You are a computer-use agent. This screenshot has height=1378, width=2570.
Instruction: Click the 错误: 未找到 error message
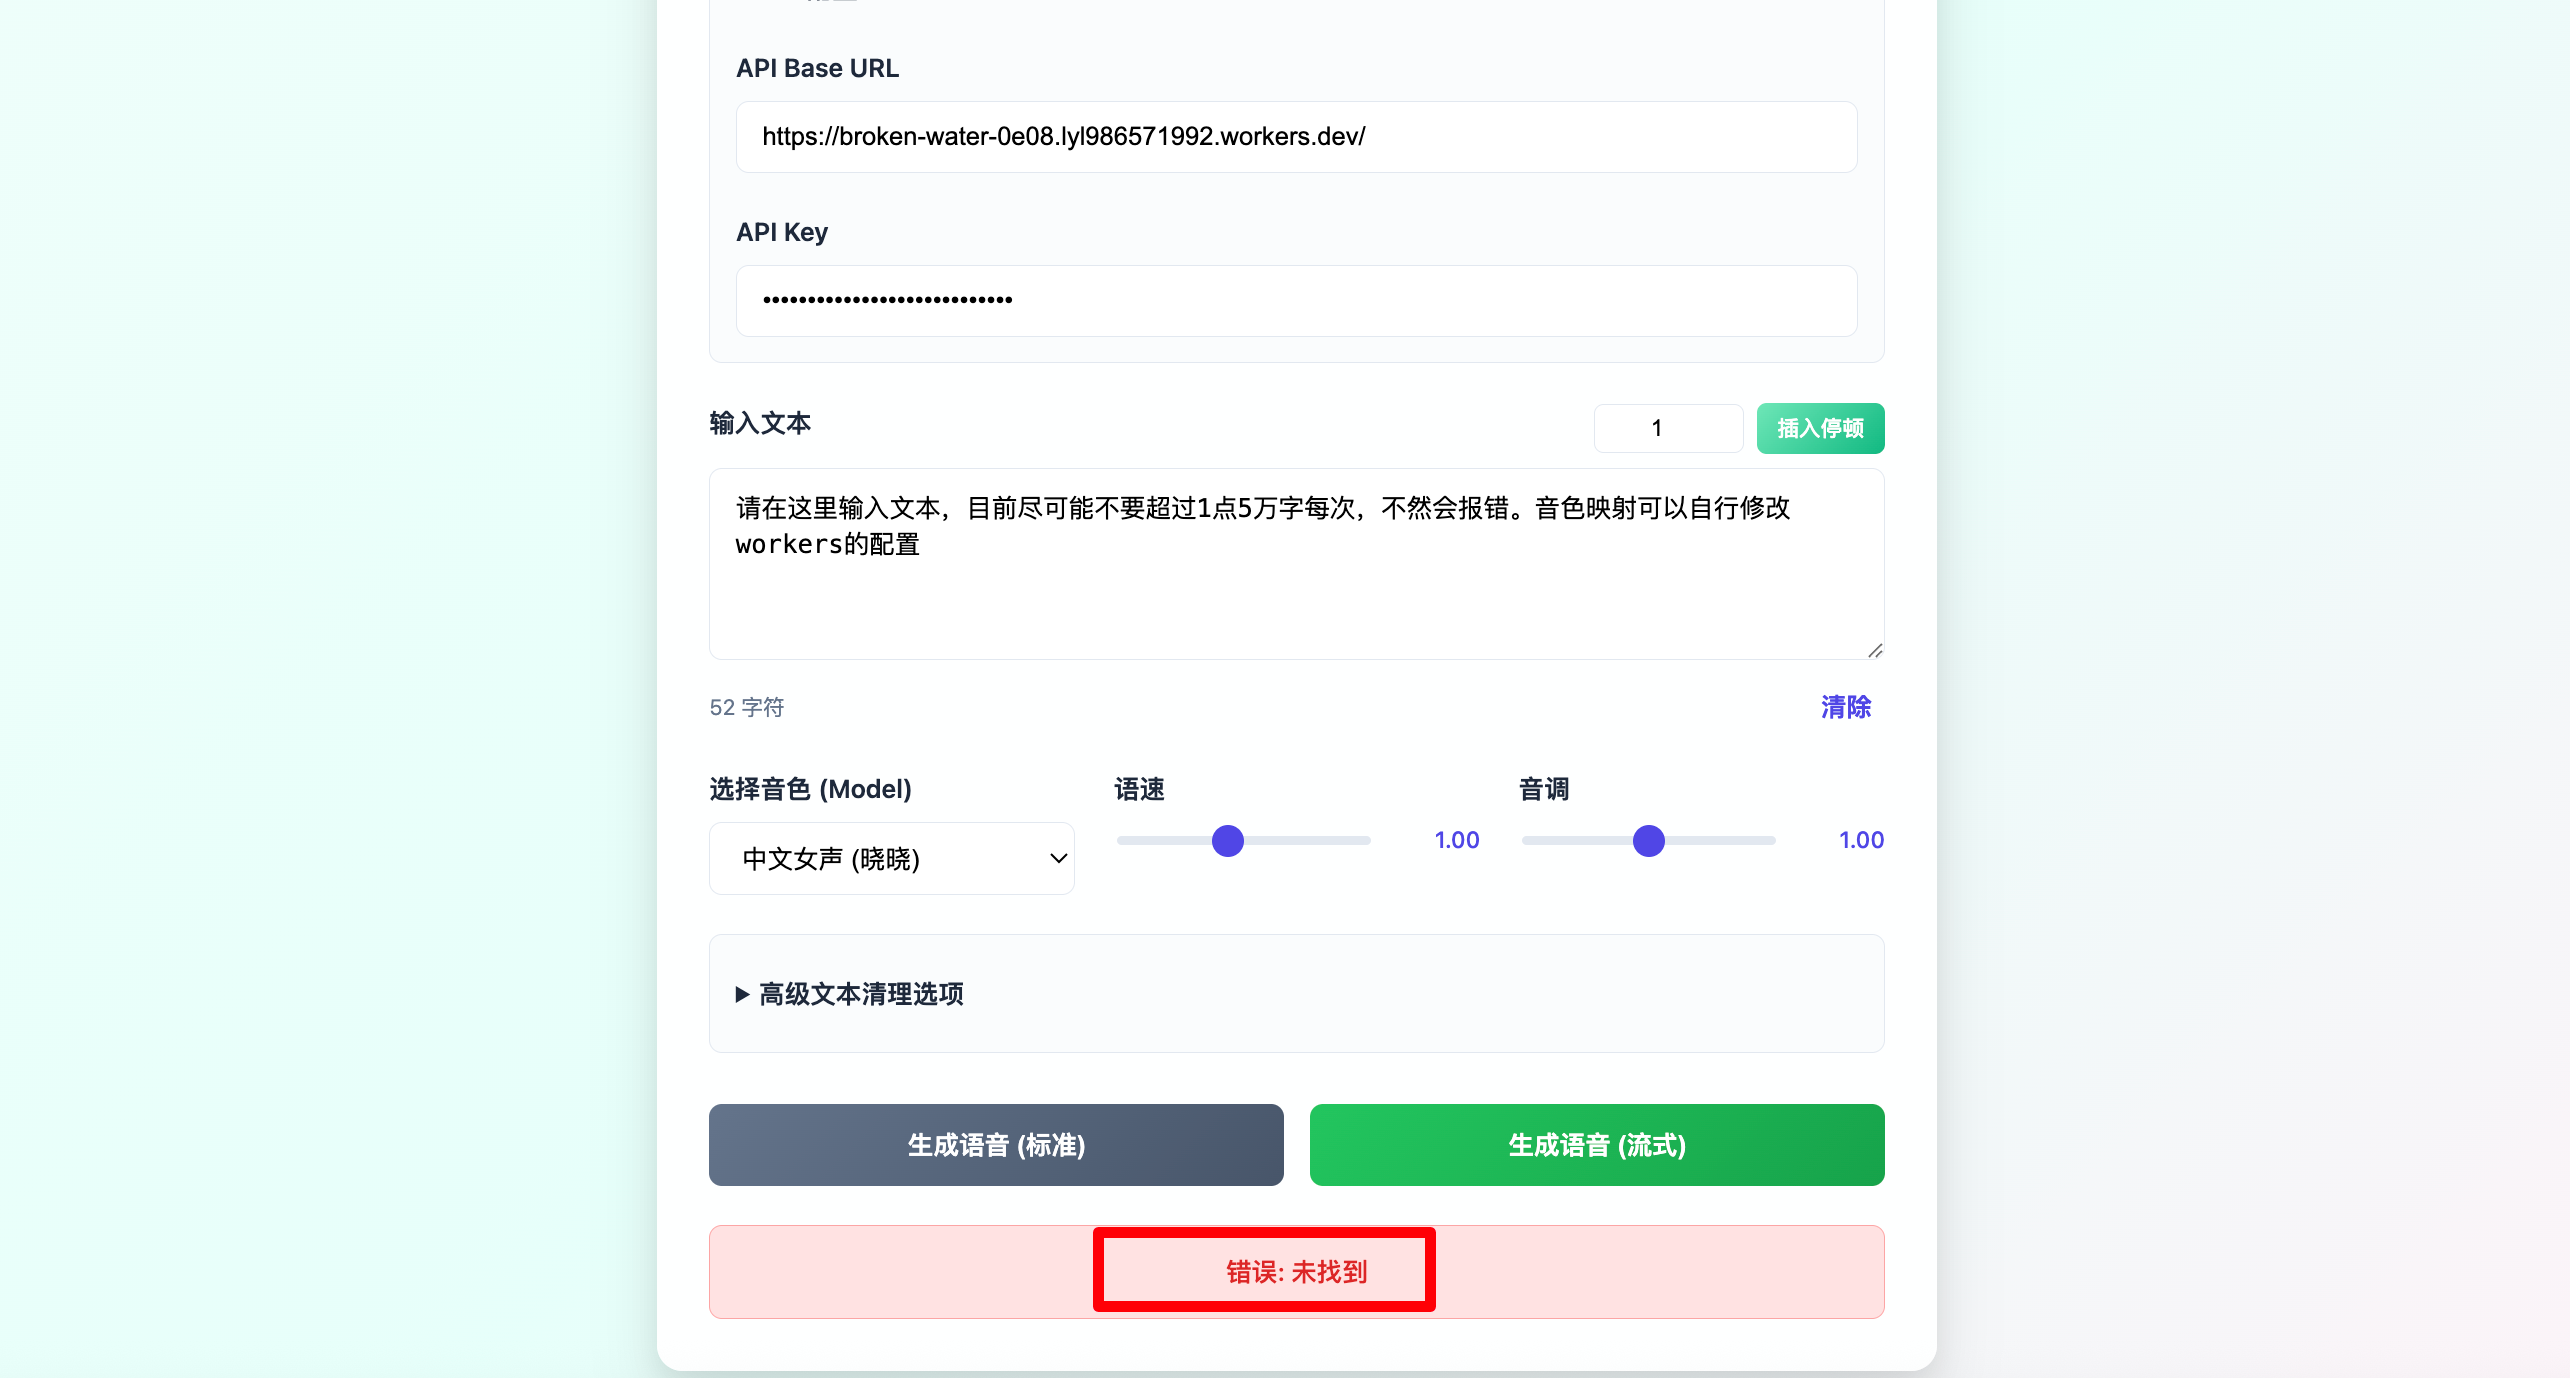point(1296,1272)
